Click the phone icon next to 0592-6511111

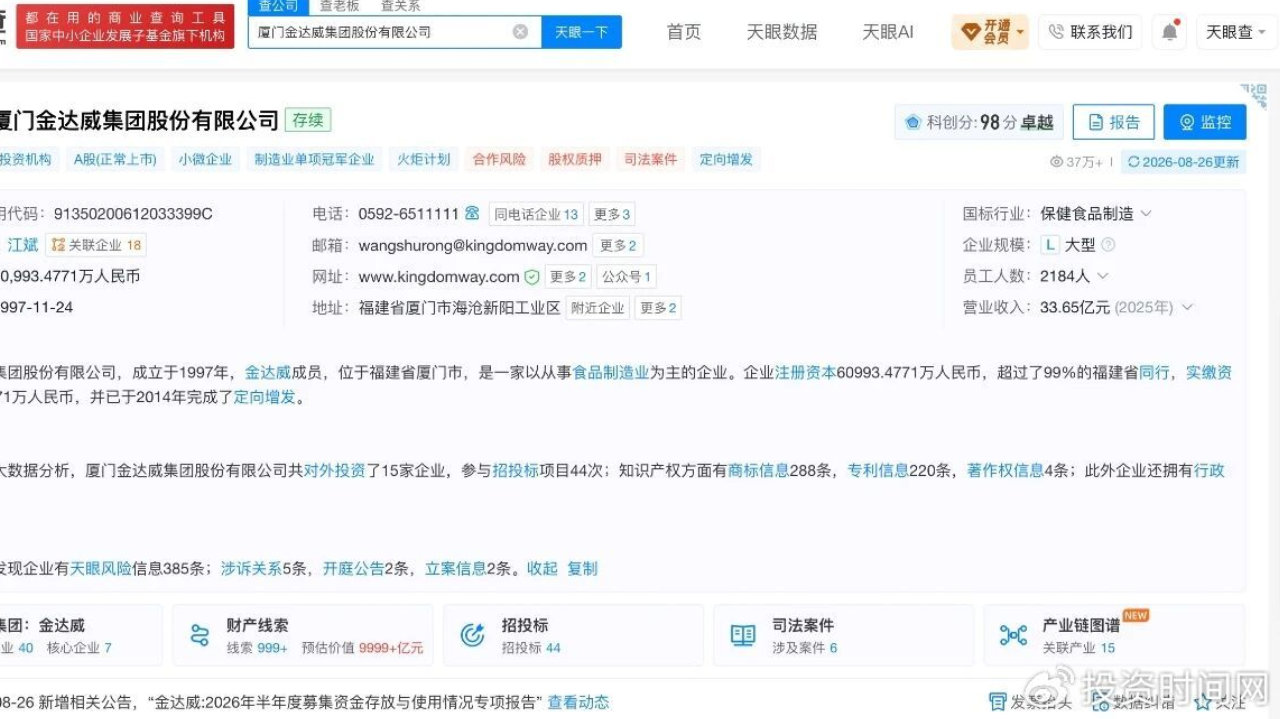pyautogui.click(x=472, y=213)
